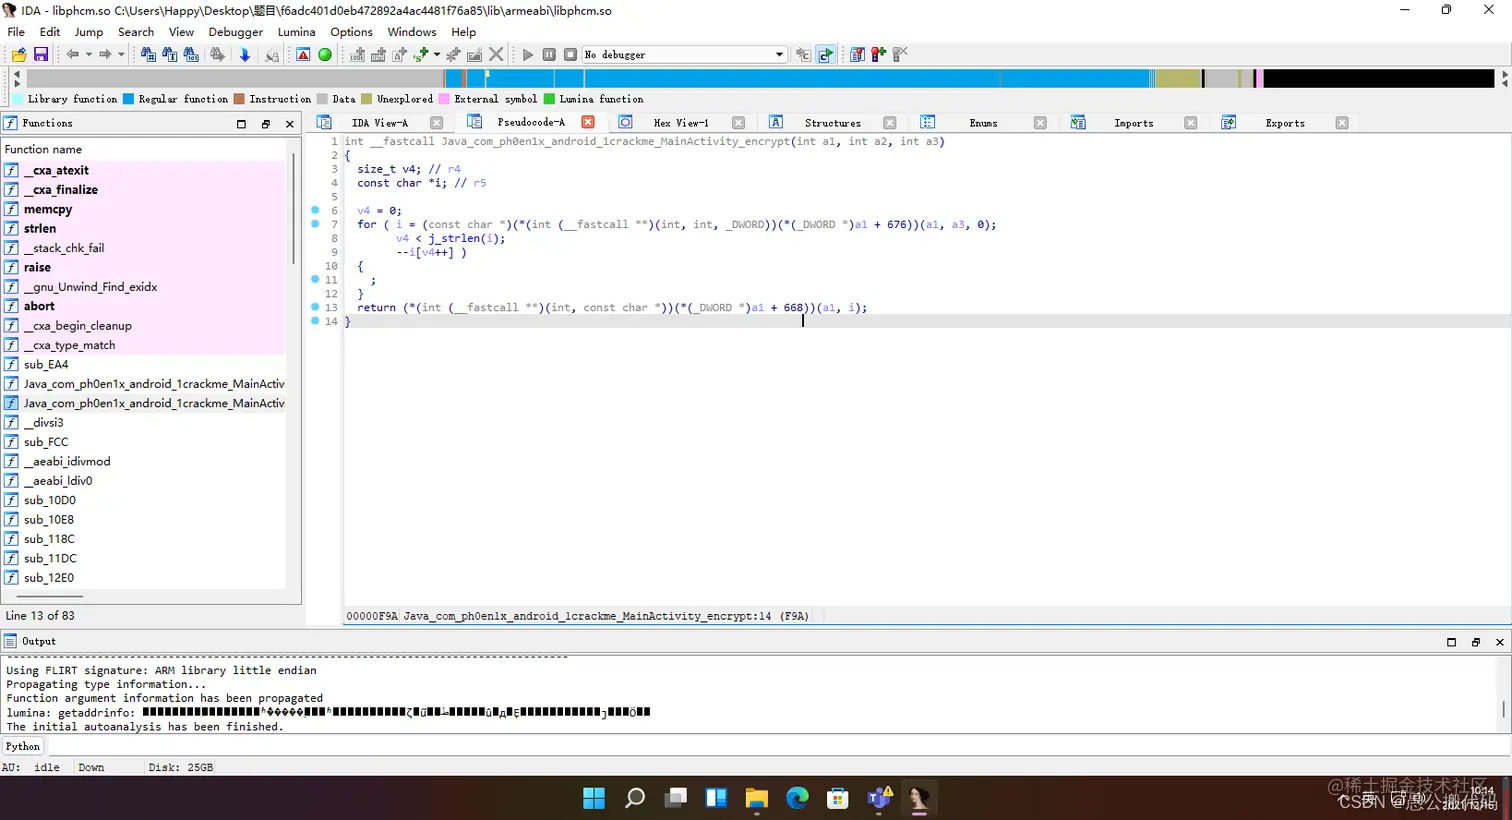The height and width of the screenshot is (820, 1512).
Task: Click the Python command input field
Action: [778, 746]
